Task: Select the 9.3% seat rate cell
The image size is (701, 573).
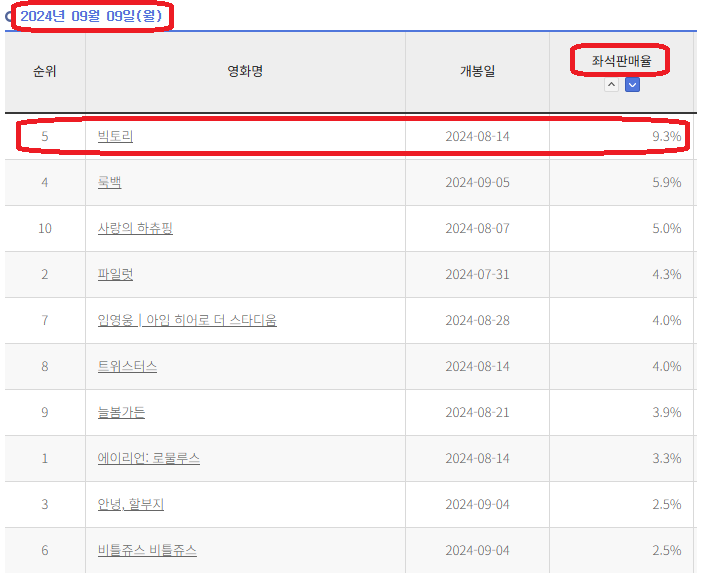Action: click(667, 136)
